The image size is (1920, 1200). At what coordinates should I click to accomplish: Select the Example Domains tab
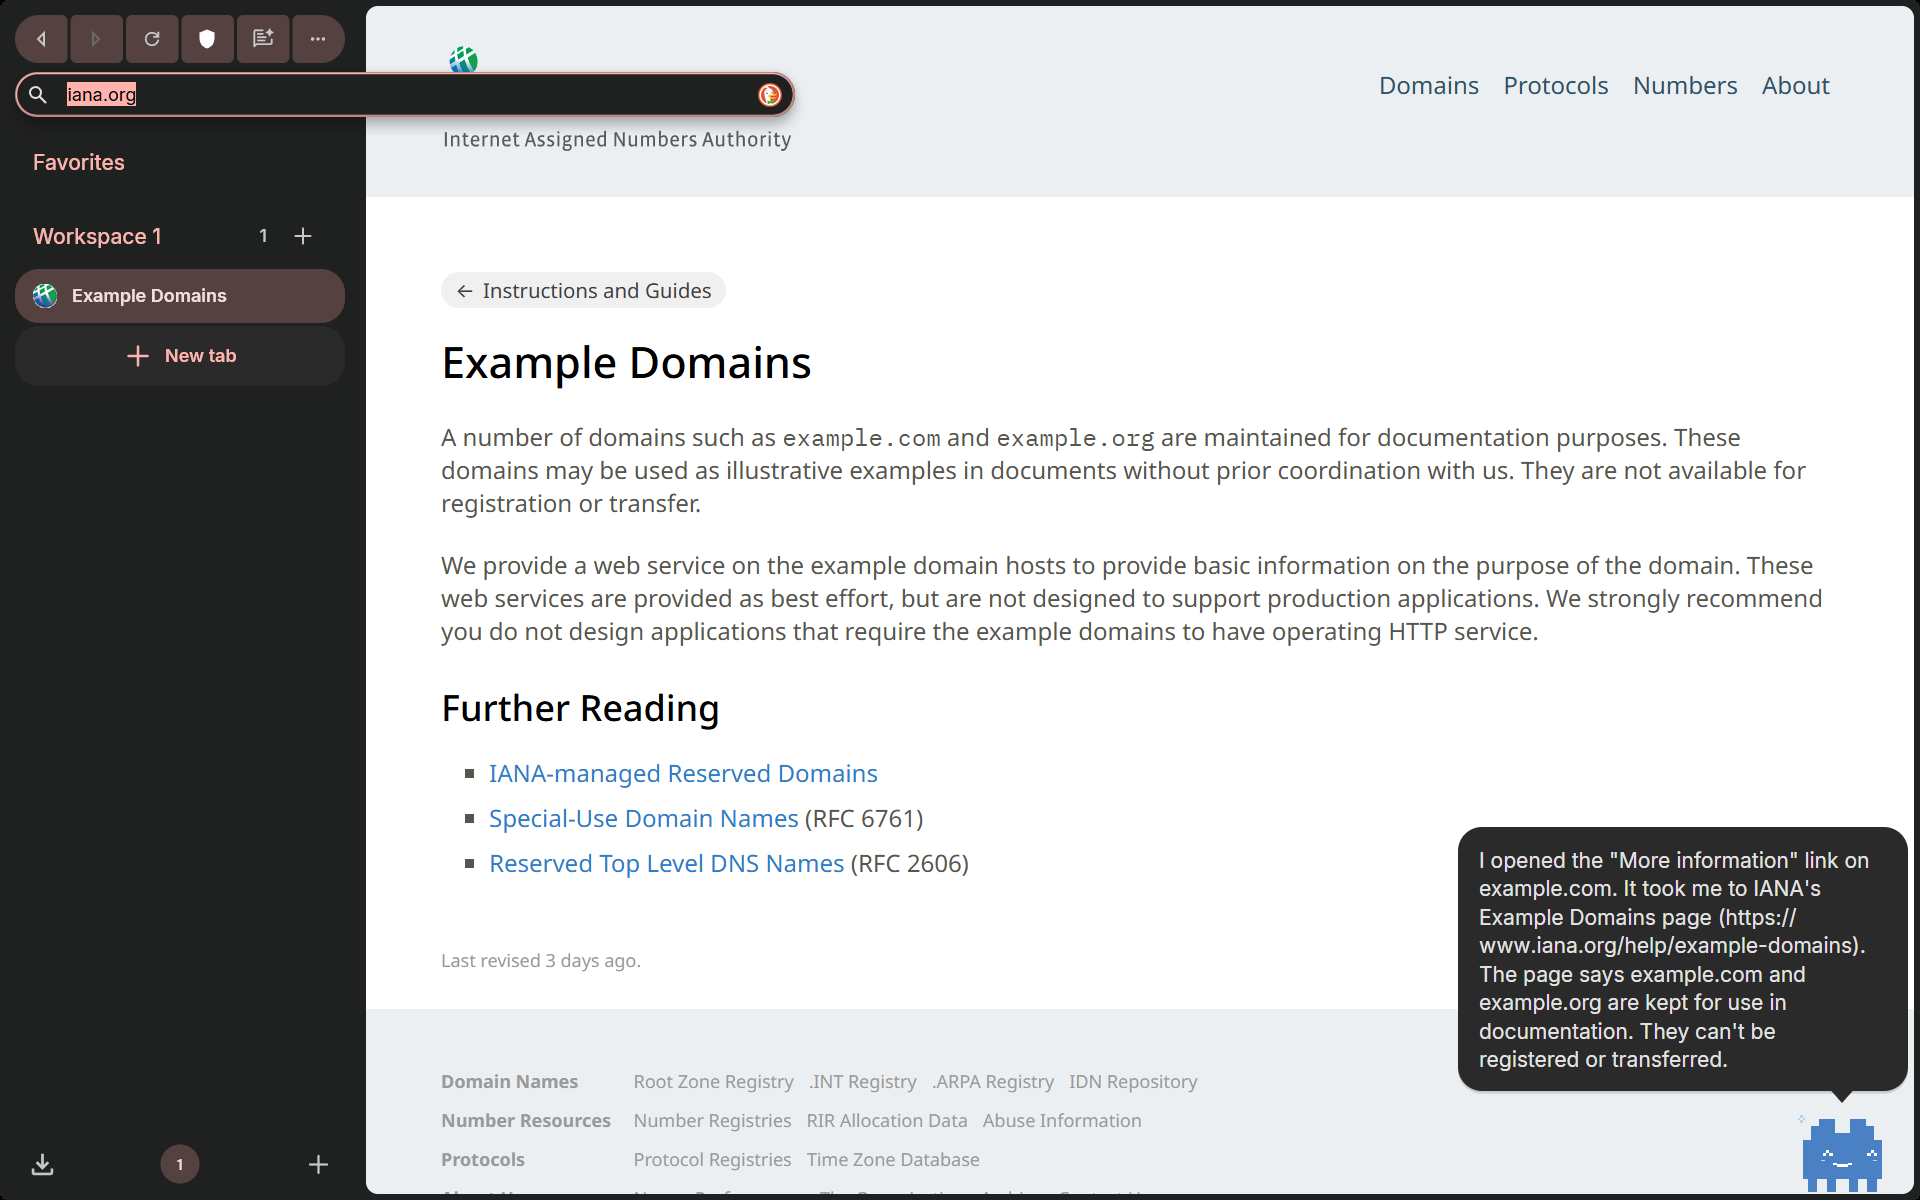[x=180, y=296]
